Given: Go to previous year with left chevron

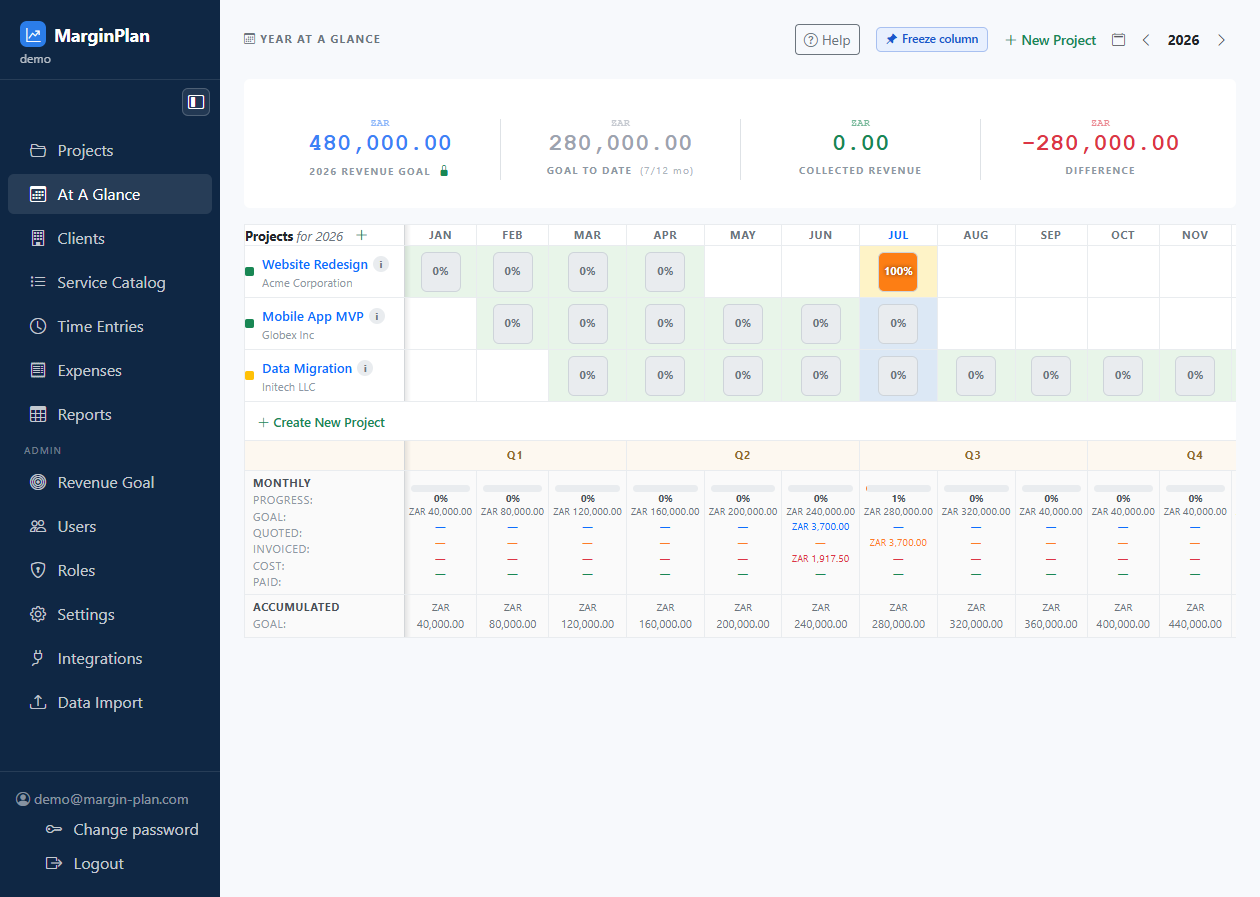Looking at the screenshot, I should (x=1146, y=40).
